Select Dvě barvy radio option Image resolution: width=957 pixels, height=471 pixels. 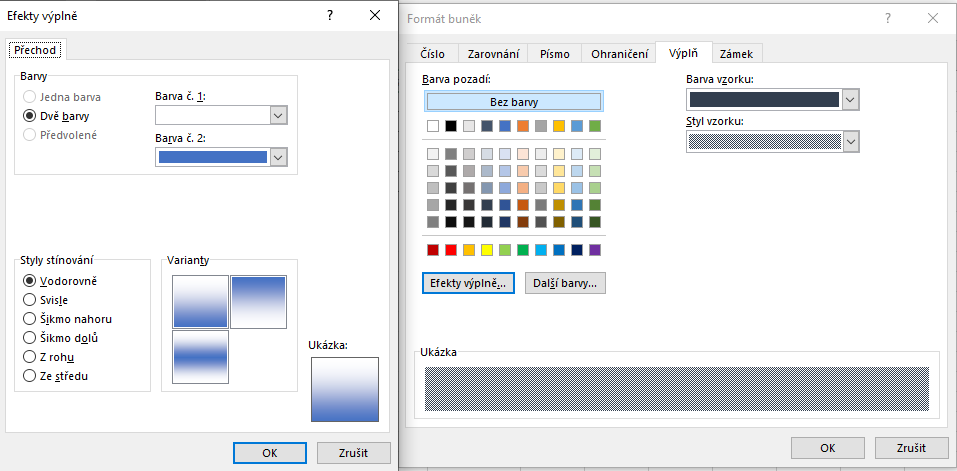(30, 116)
